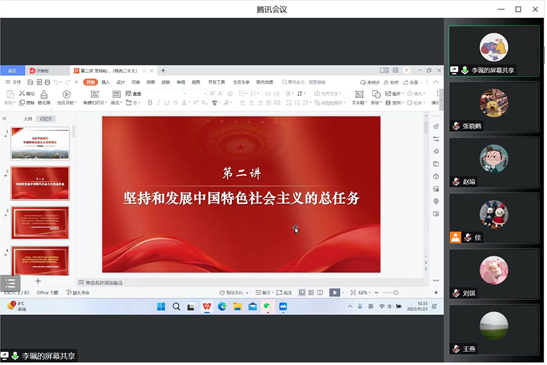Open the Windows Start menu
547x365 pixels.
point(161,307)
